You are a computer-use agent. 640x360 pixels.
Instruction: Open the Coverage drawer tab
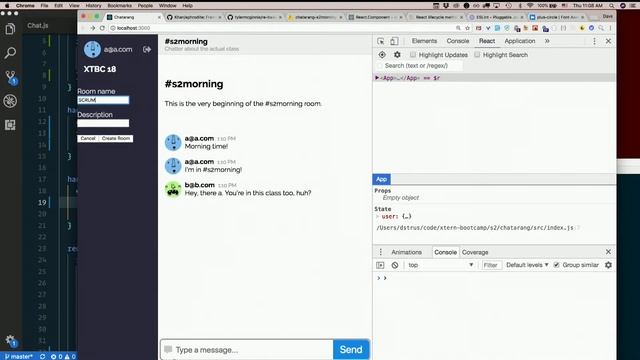[475, 252]
